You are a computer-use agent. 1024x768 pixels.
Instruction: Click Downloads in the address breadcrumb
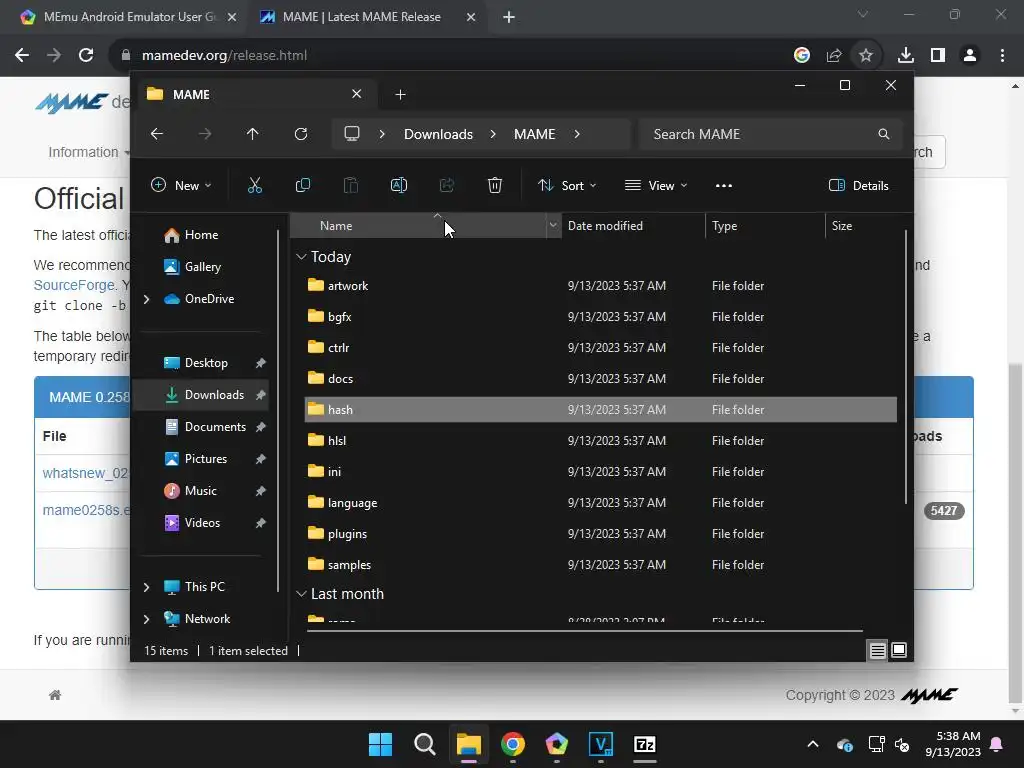[438, 134]
